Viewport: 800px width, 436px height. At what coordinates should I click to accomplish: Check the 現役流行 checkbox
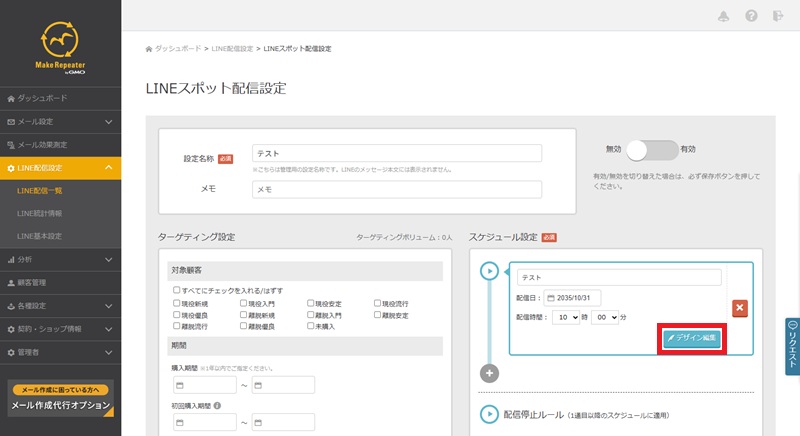click(x=378, y=303)
